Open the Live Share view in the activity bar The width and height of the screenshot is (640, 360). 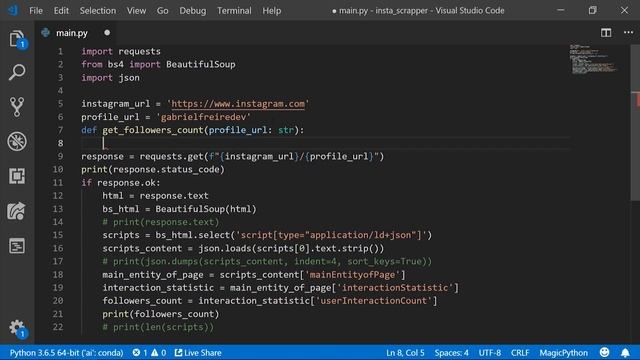[x=17, y=211]
